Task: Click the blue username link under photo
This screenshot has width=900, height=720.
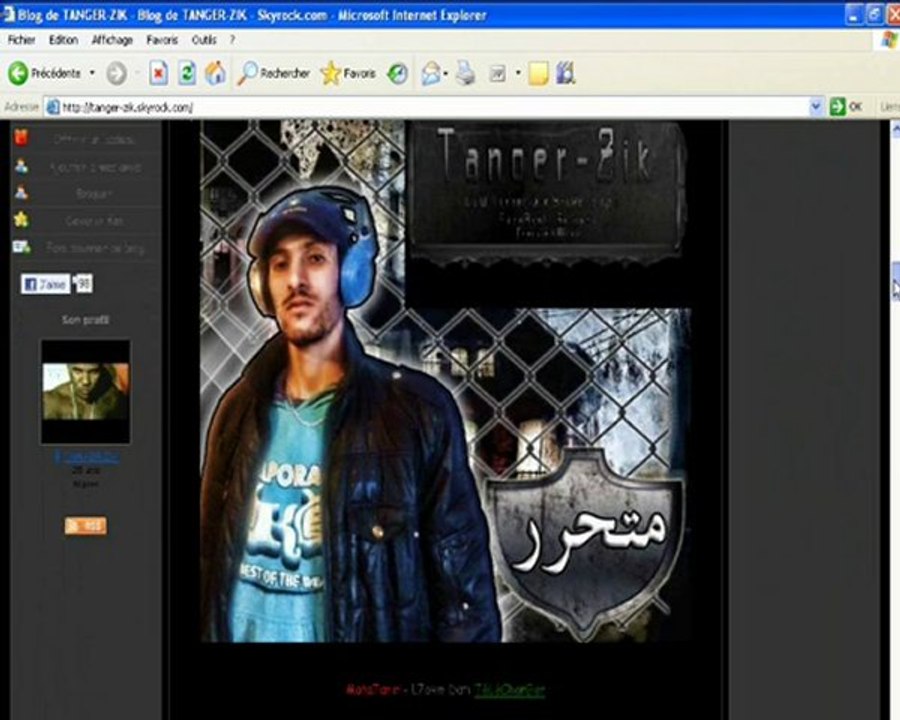Action: pos(87,458)
